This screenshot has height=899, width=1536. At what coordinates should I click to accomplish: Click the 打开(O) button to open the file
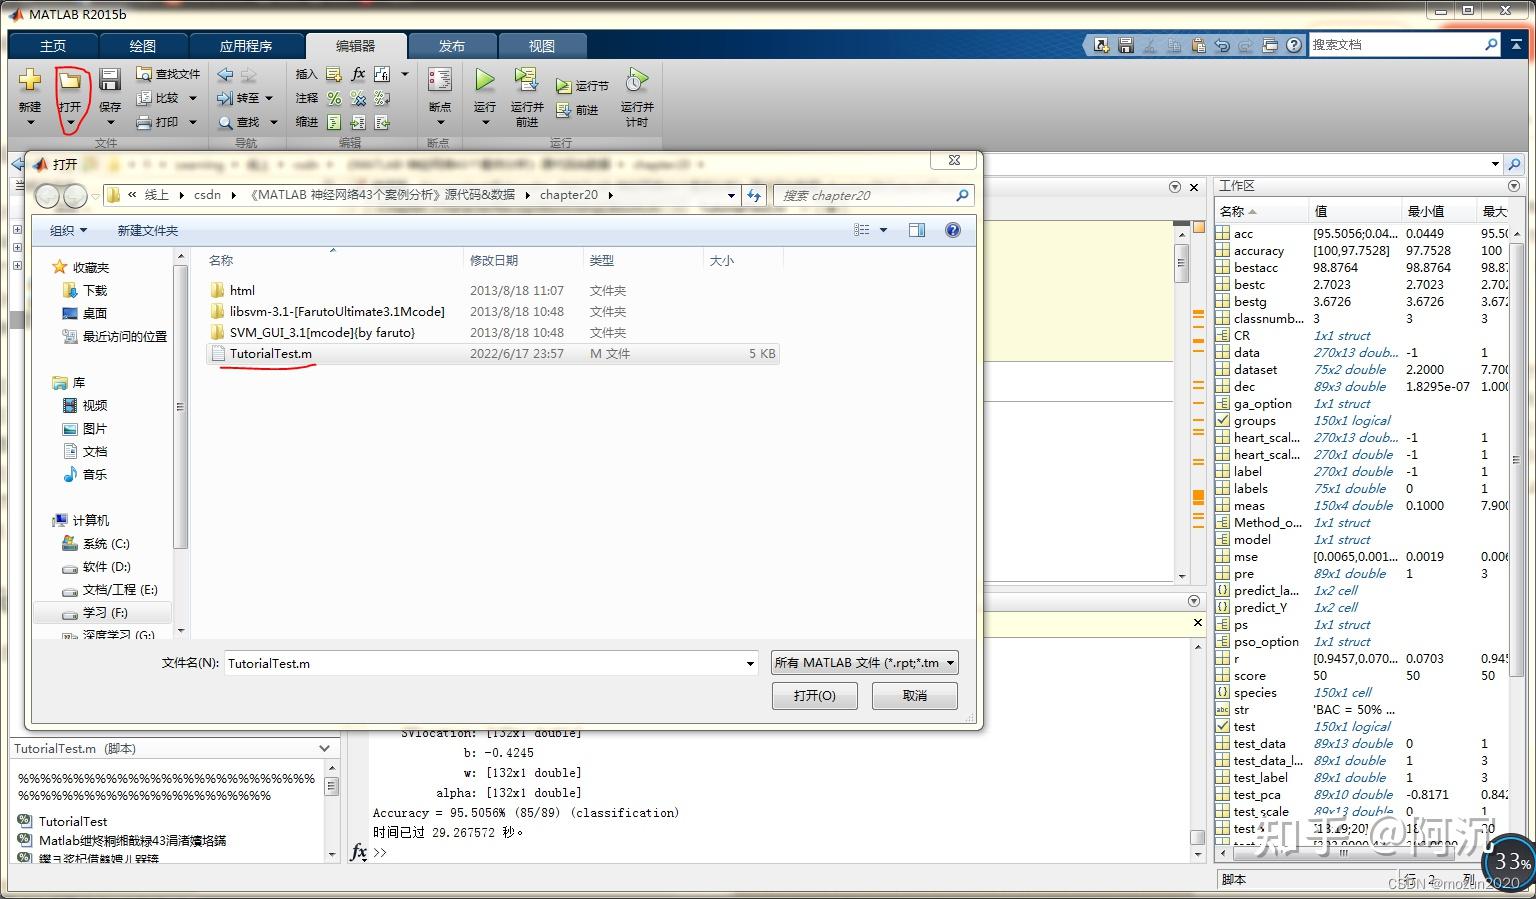pos(813,694)
